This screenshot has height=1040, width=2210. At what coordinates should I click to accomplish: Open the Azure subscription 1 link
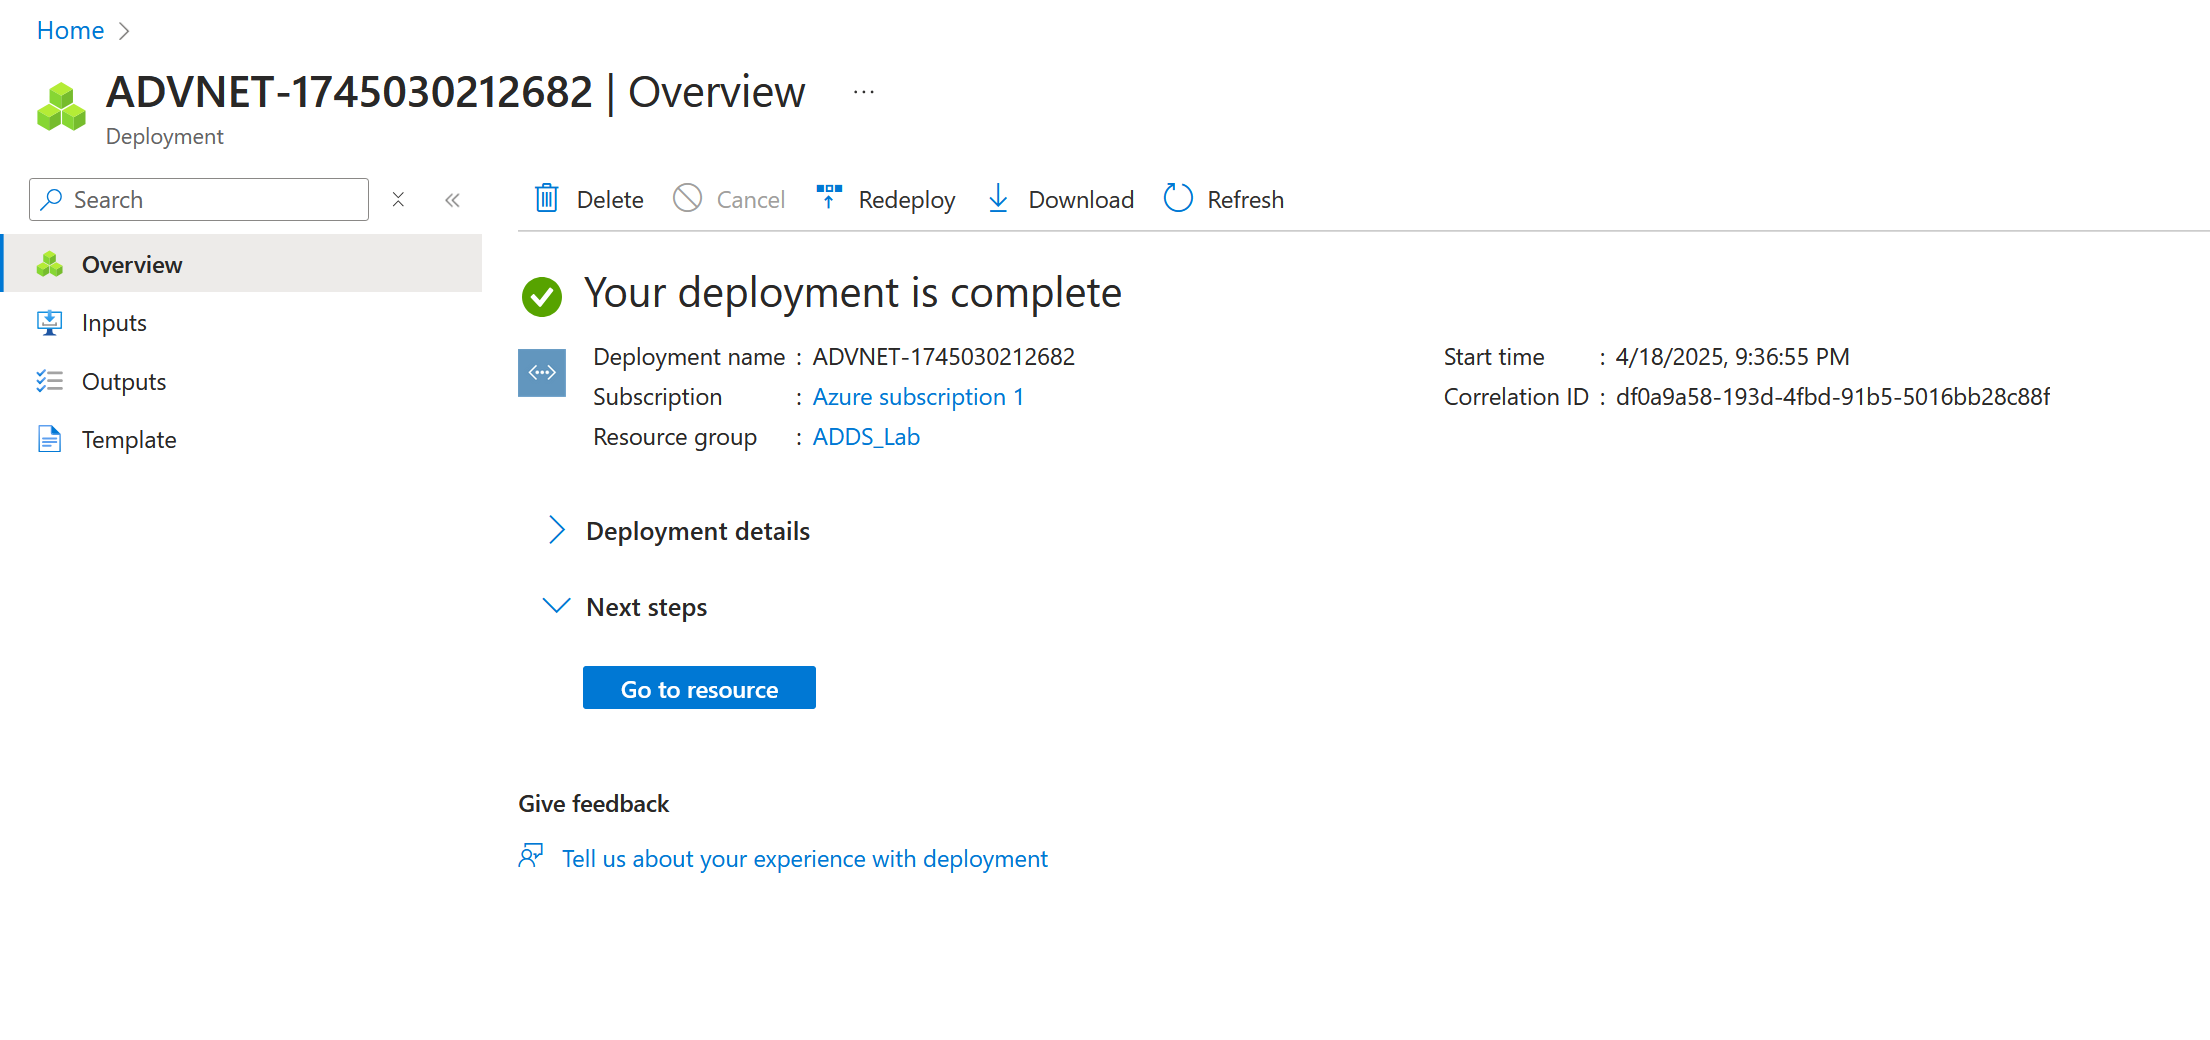coord(918,397)
